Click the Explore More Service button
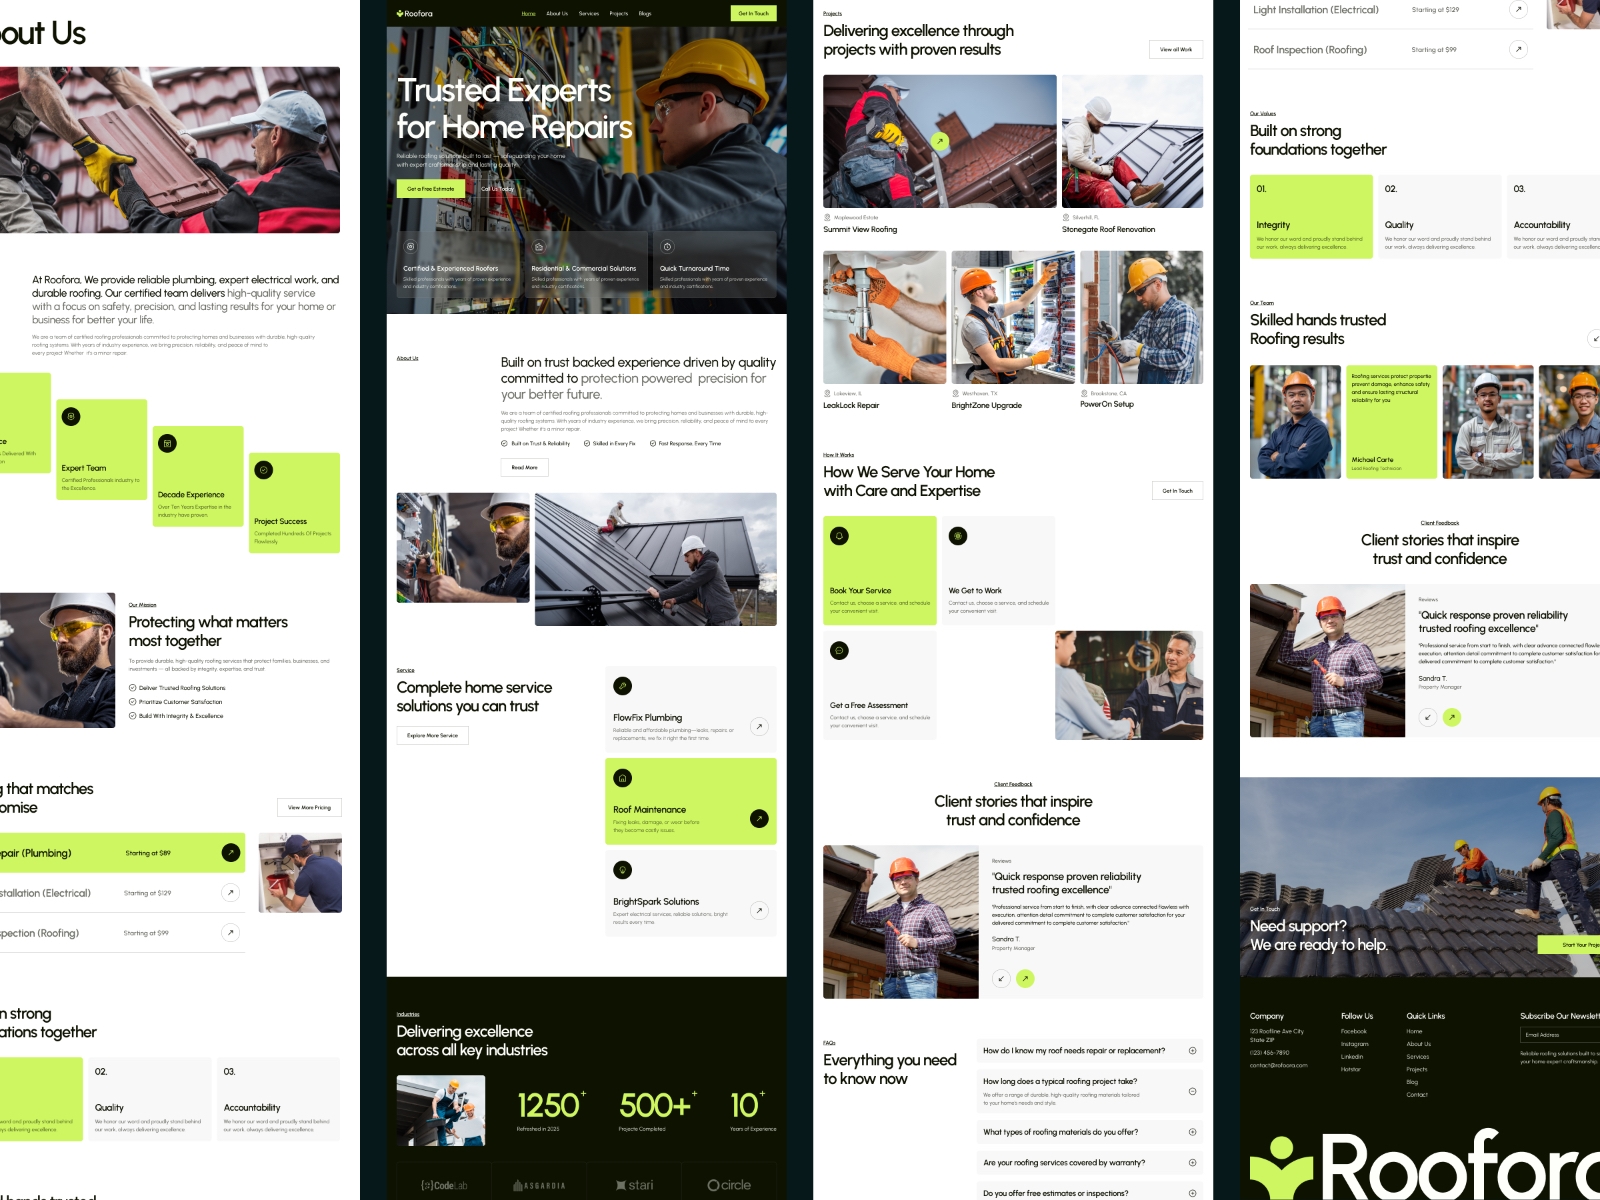 (x=431, y=735)
